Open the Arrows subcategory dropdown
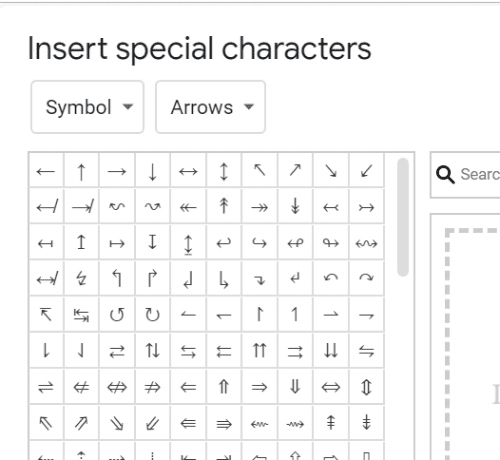Image resolution: width=500 pixels, height=460 pixels. tap(210, 107)
